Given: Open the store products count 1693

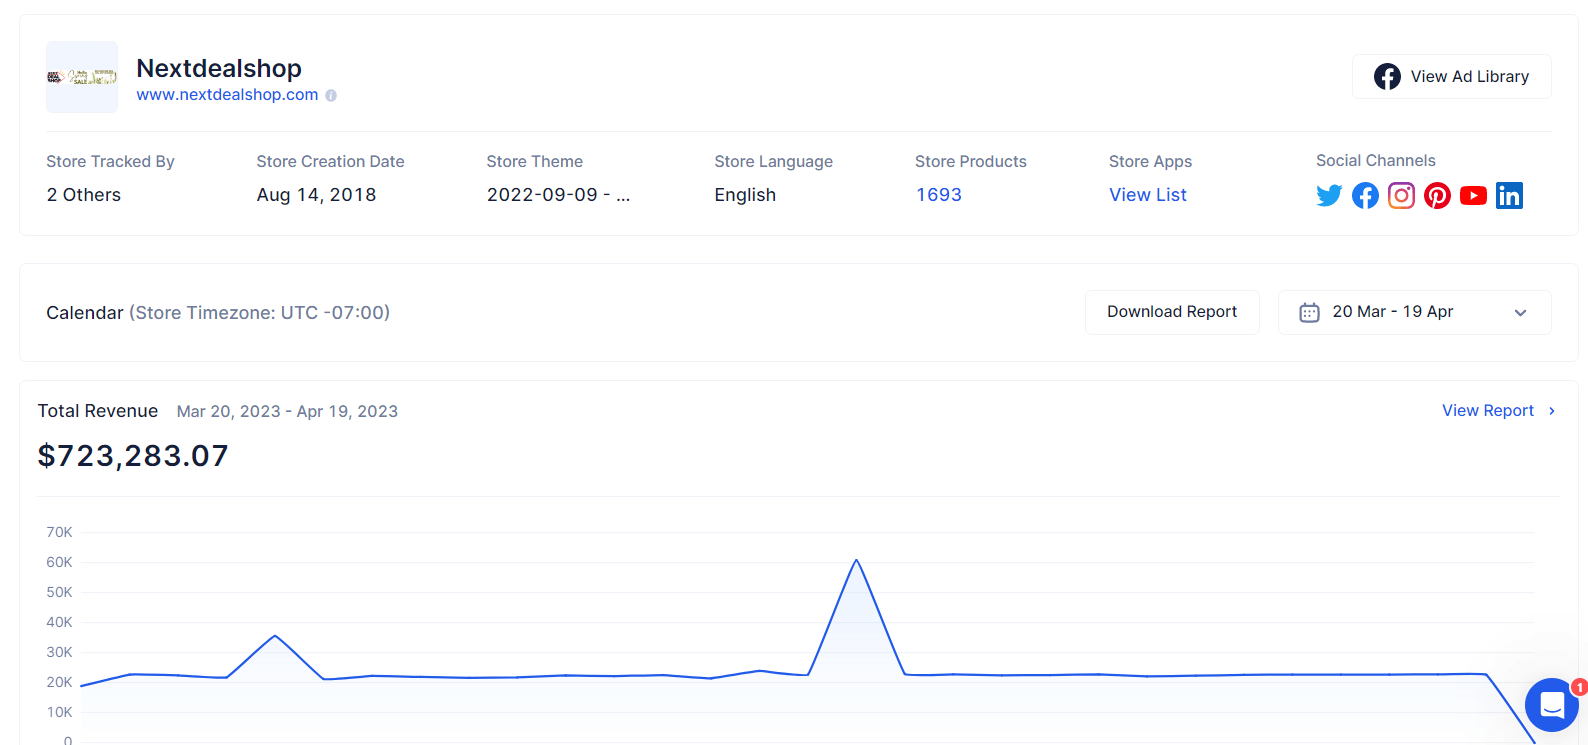Looking at the screenshot, I should tap(939, 195).
